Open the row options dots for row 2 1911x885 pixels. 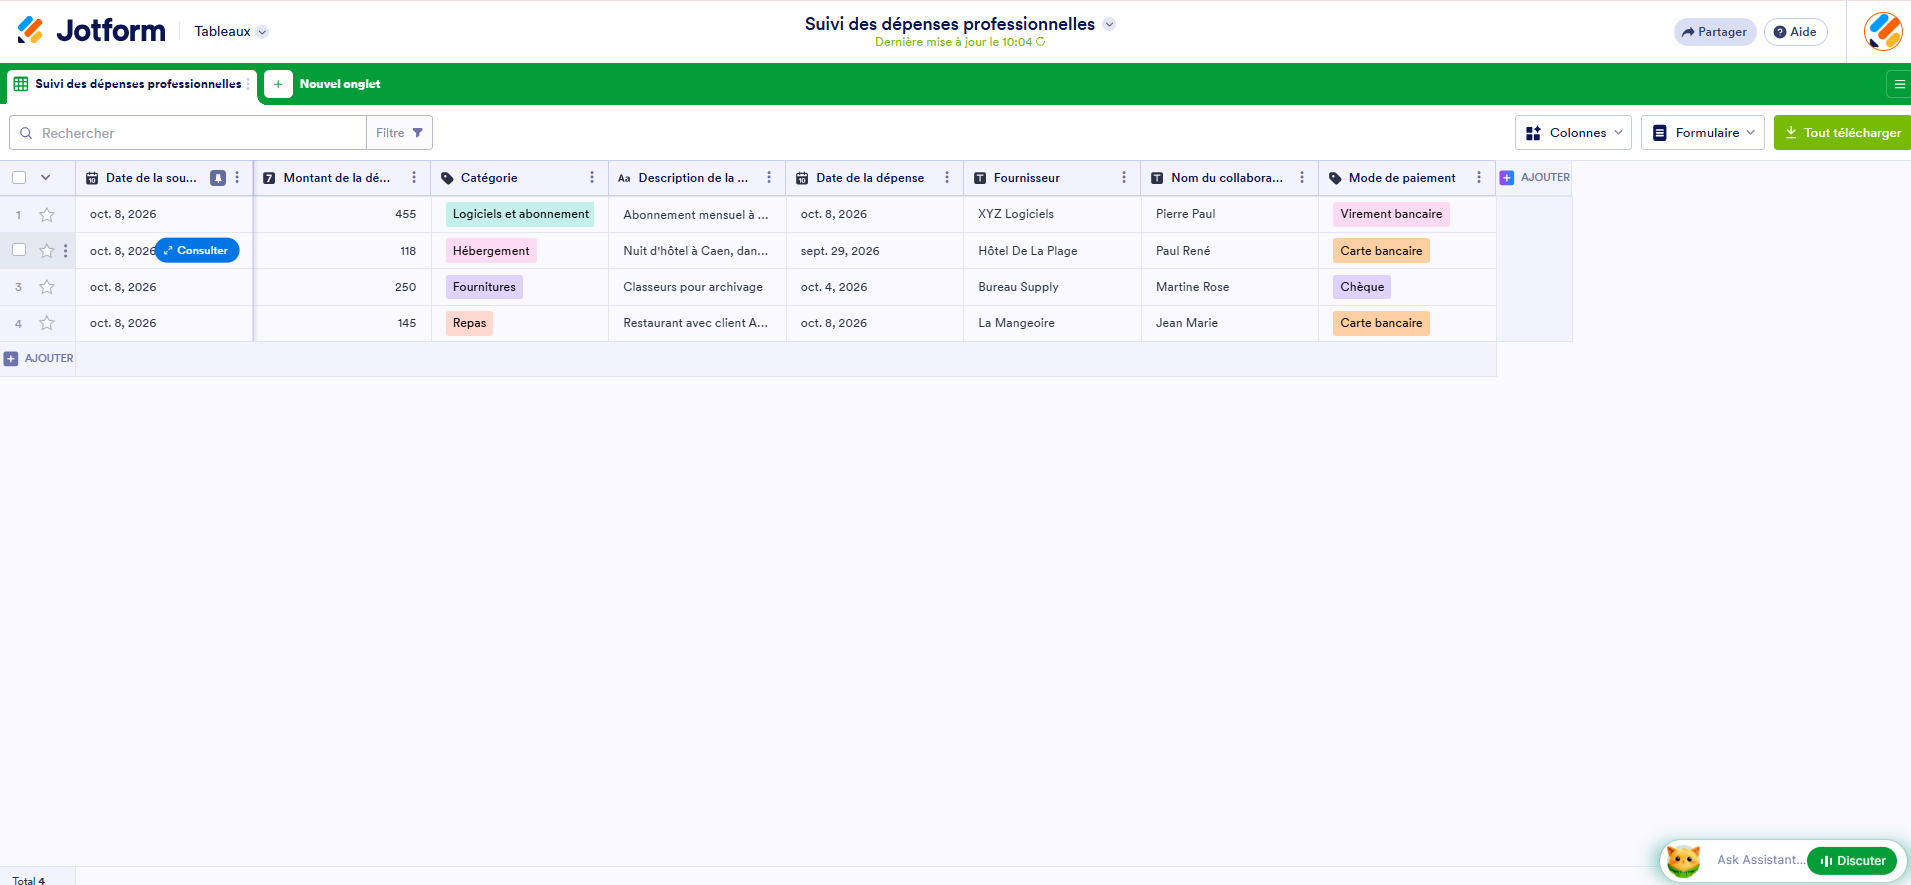66,251
